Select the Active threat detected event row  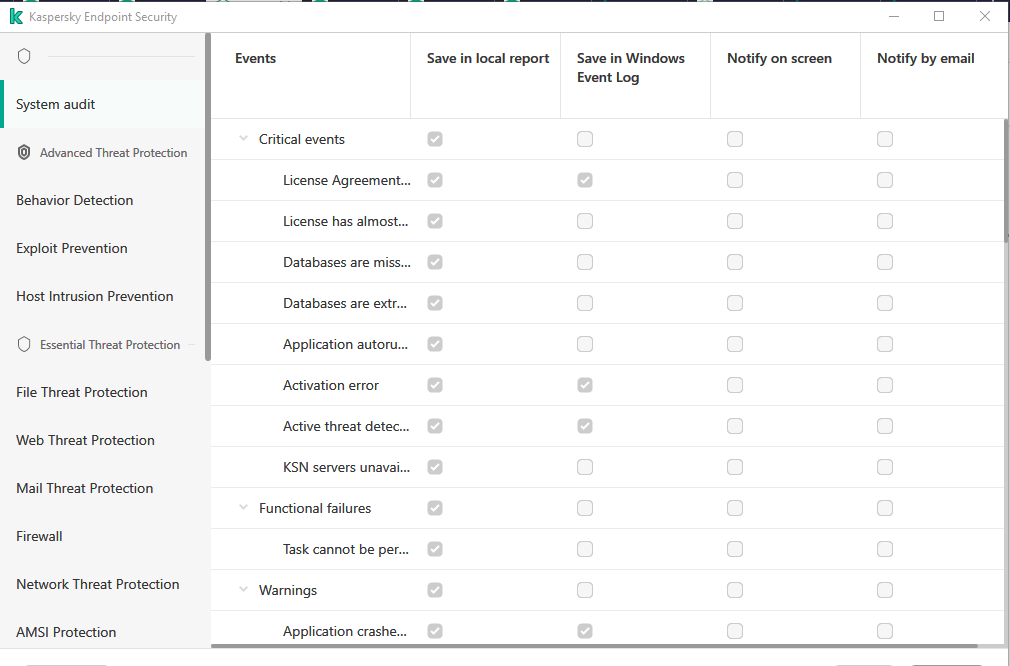point(346,426)
